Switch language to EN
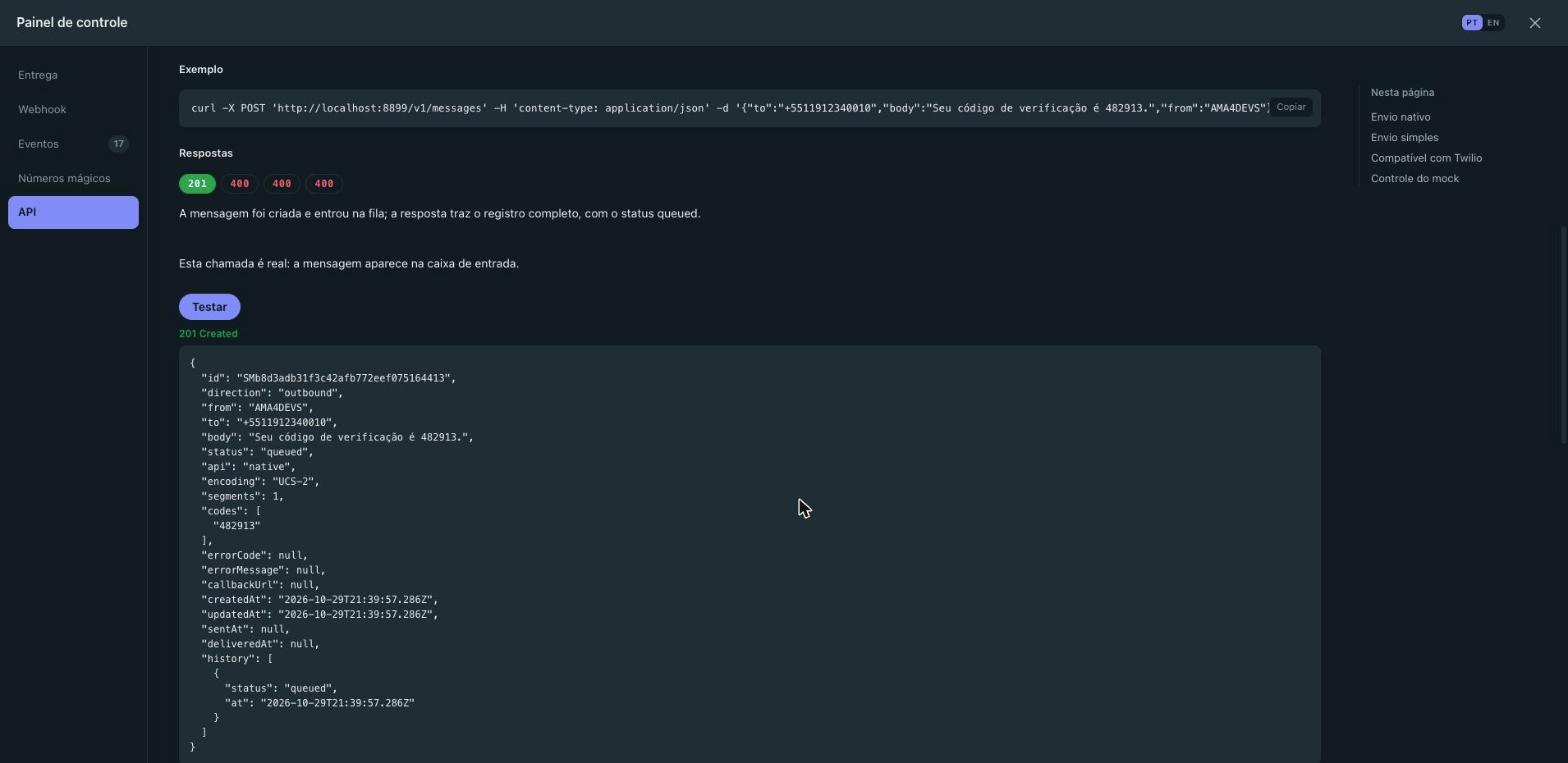 coord(1493,22)
